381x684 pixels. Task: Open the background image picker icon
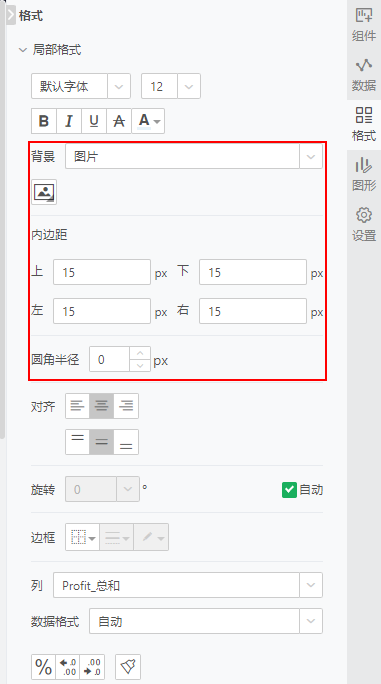coord(44,192)
